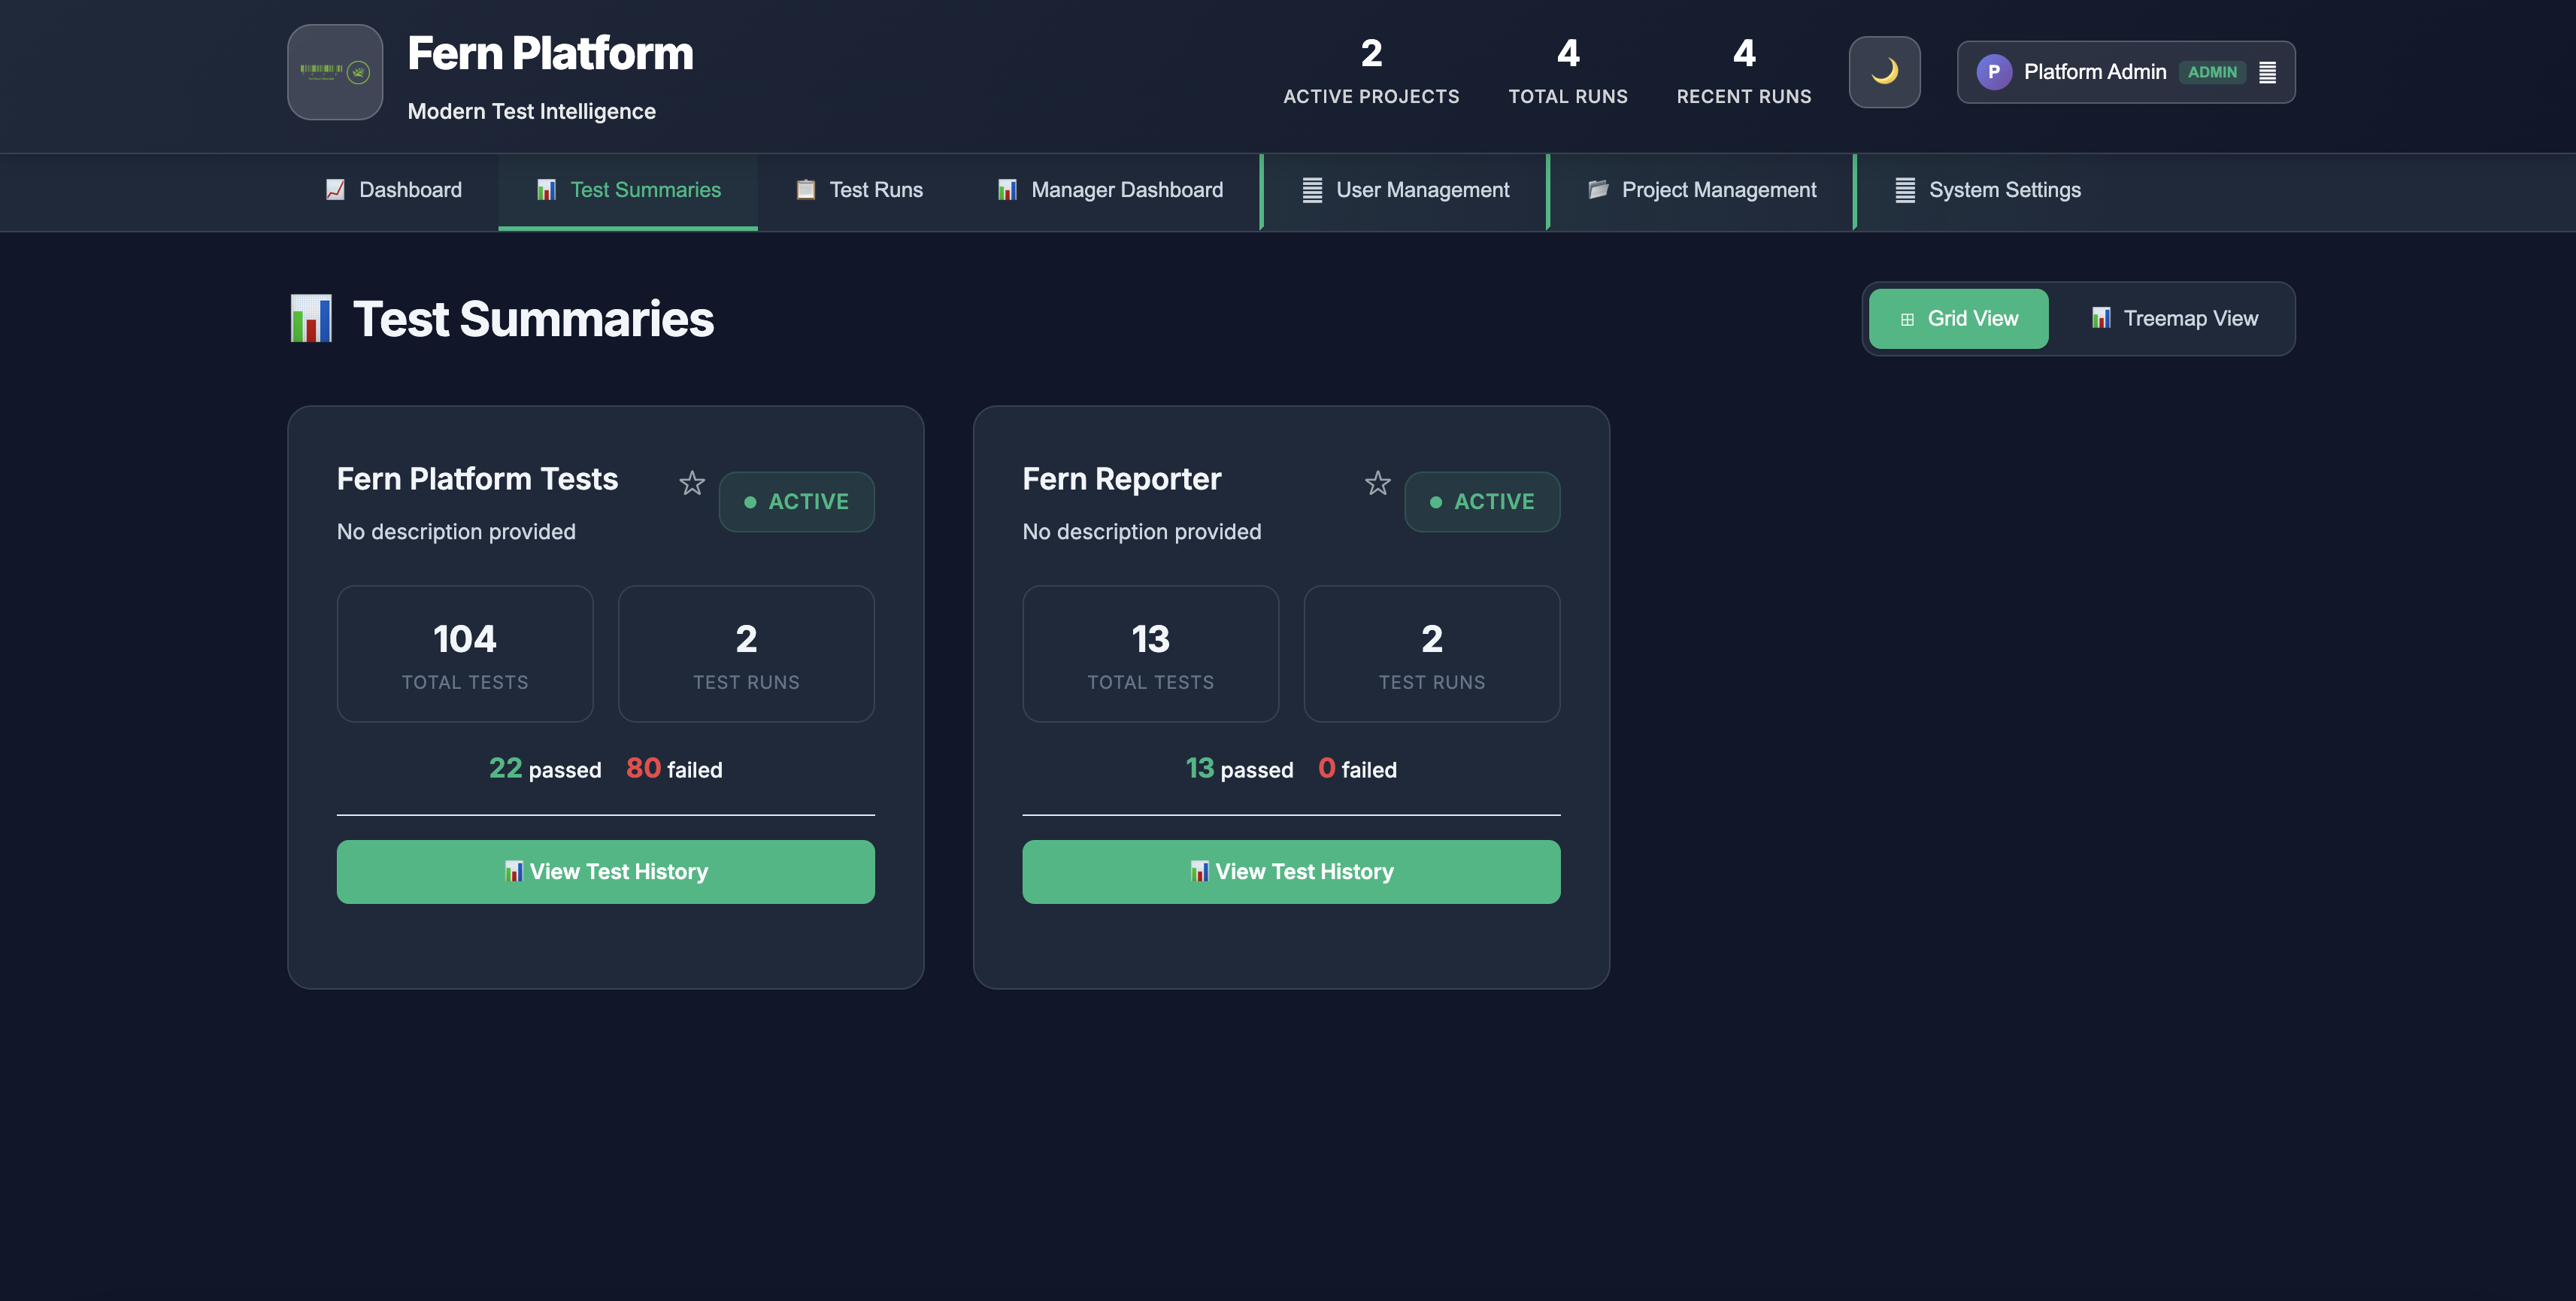Star the Fern Platform Tests project
This screenshot has width=2576, height=1301.
[692, 484]
